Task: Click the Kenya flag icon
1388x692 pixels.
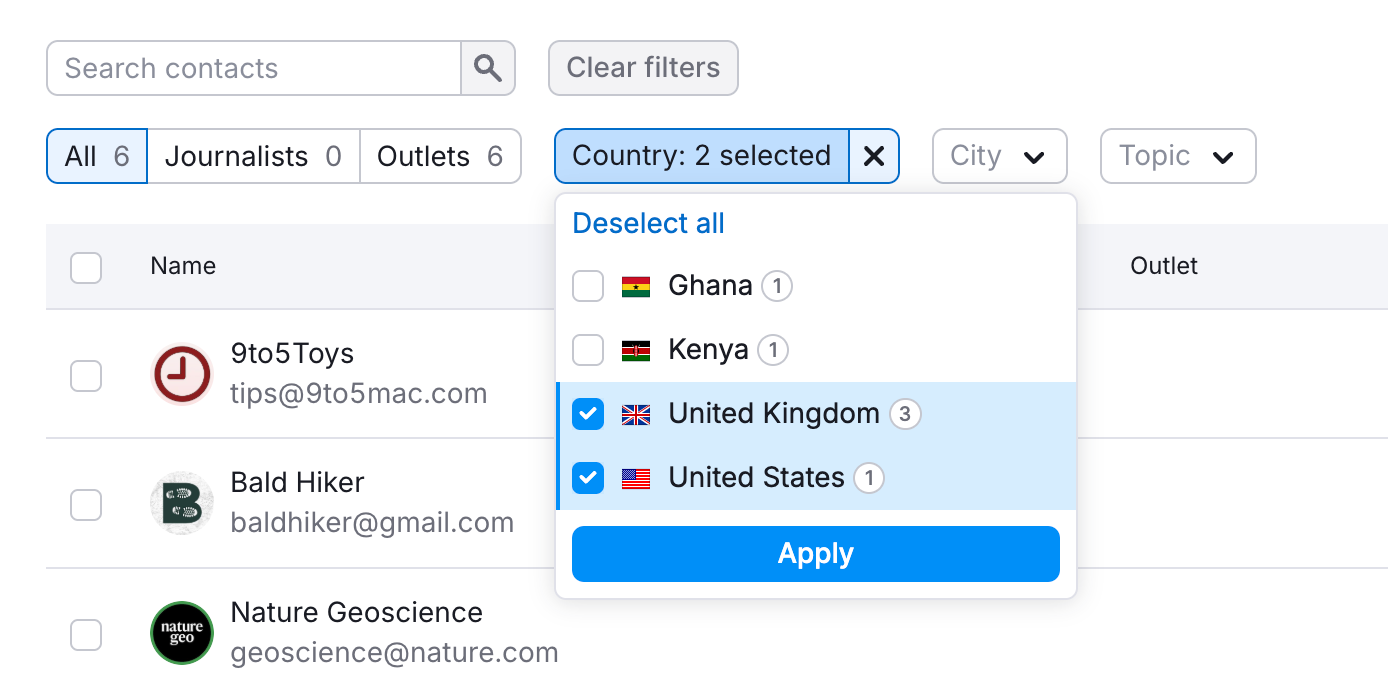Action: coord(636,351)
